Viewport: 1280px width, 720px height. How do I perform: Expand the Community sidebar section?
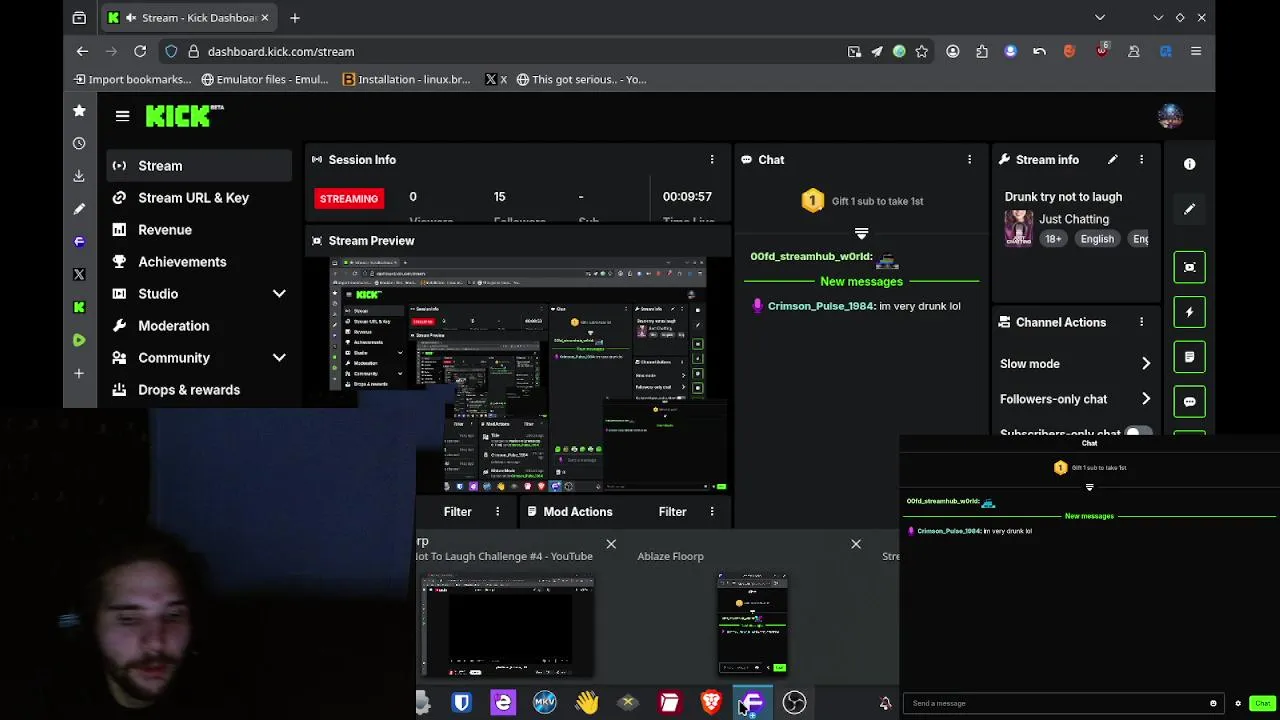coord(279,358)
